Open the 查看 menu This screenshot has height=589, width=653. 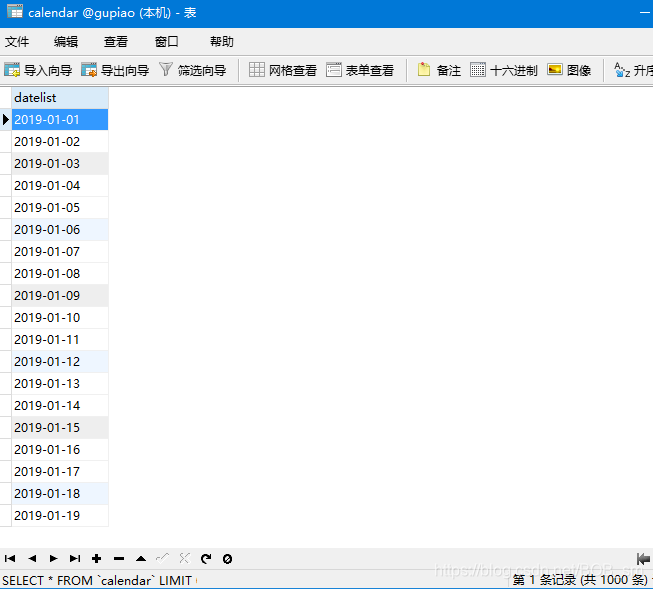tap(116, 42)
